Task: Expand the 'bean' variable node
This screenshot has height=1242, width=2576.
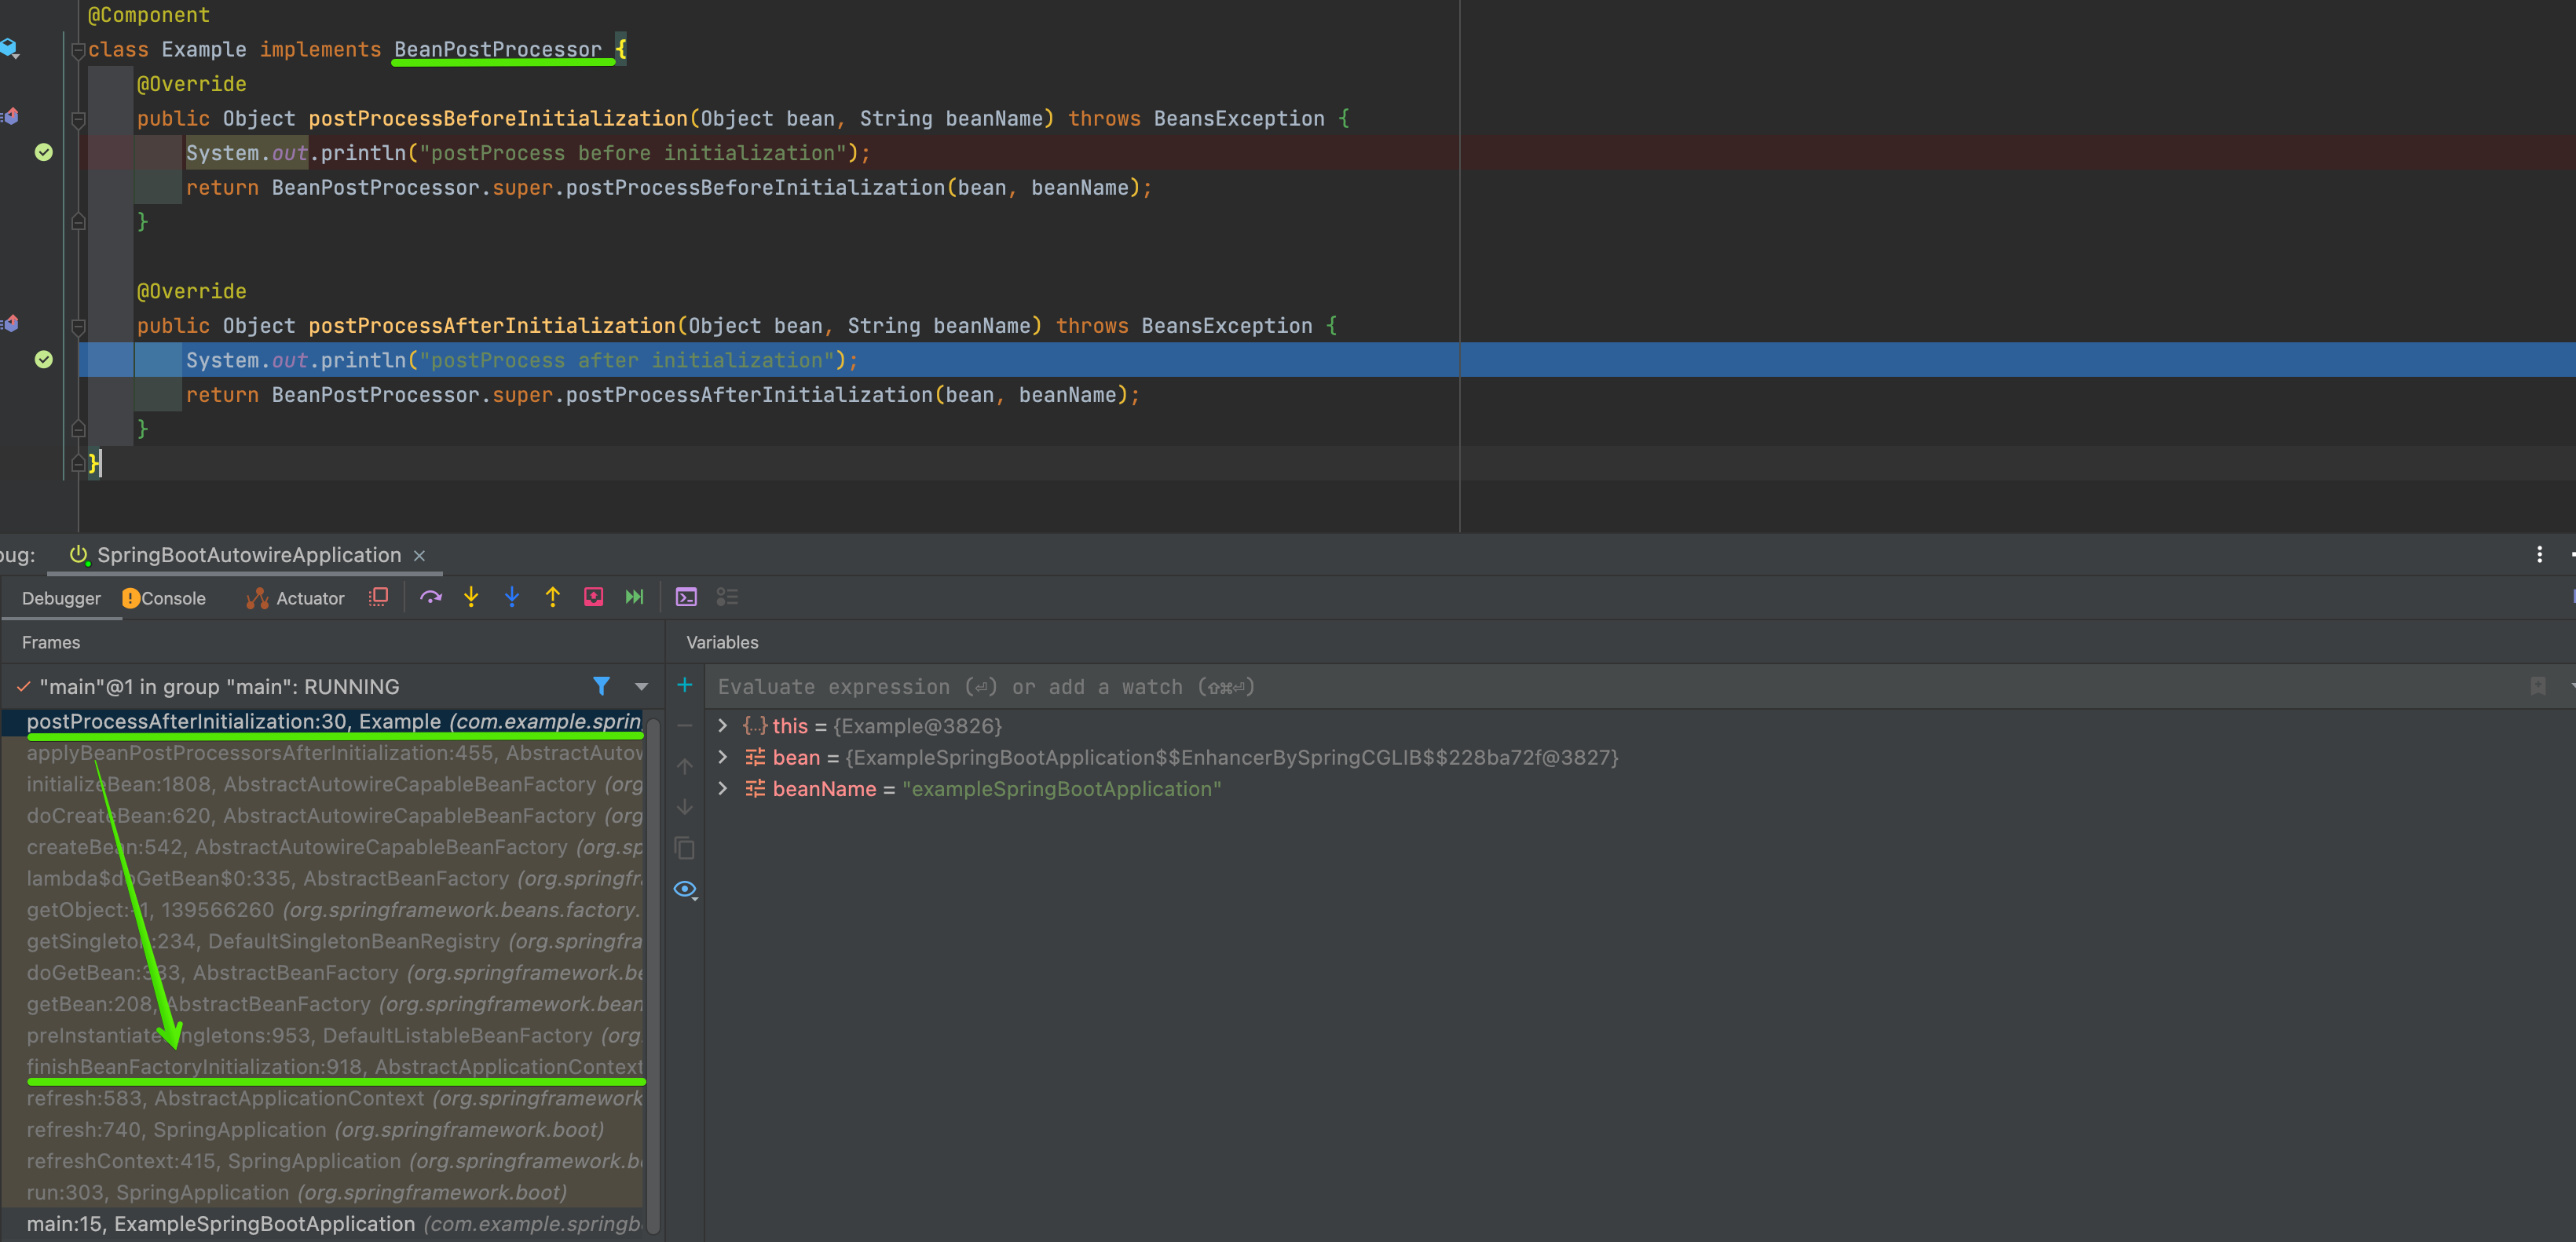Action: 723,757
